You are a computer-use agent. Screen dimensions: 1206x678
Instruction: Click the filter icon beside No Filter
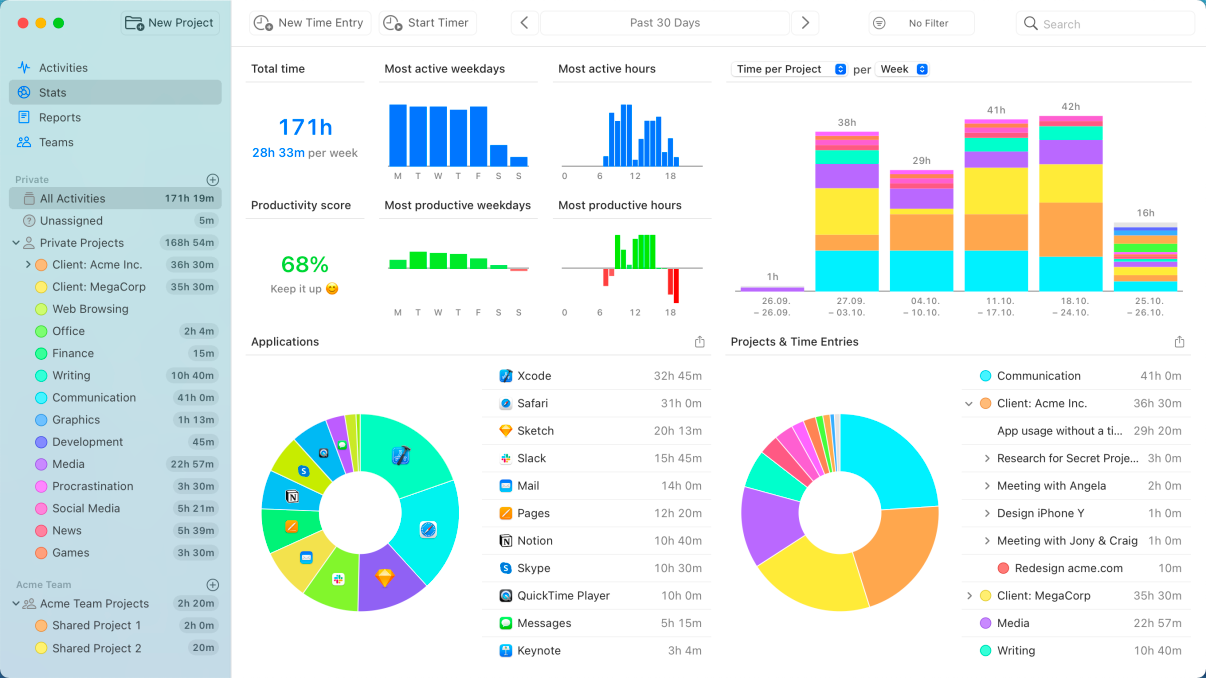click(879, 23)
